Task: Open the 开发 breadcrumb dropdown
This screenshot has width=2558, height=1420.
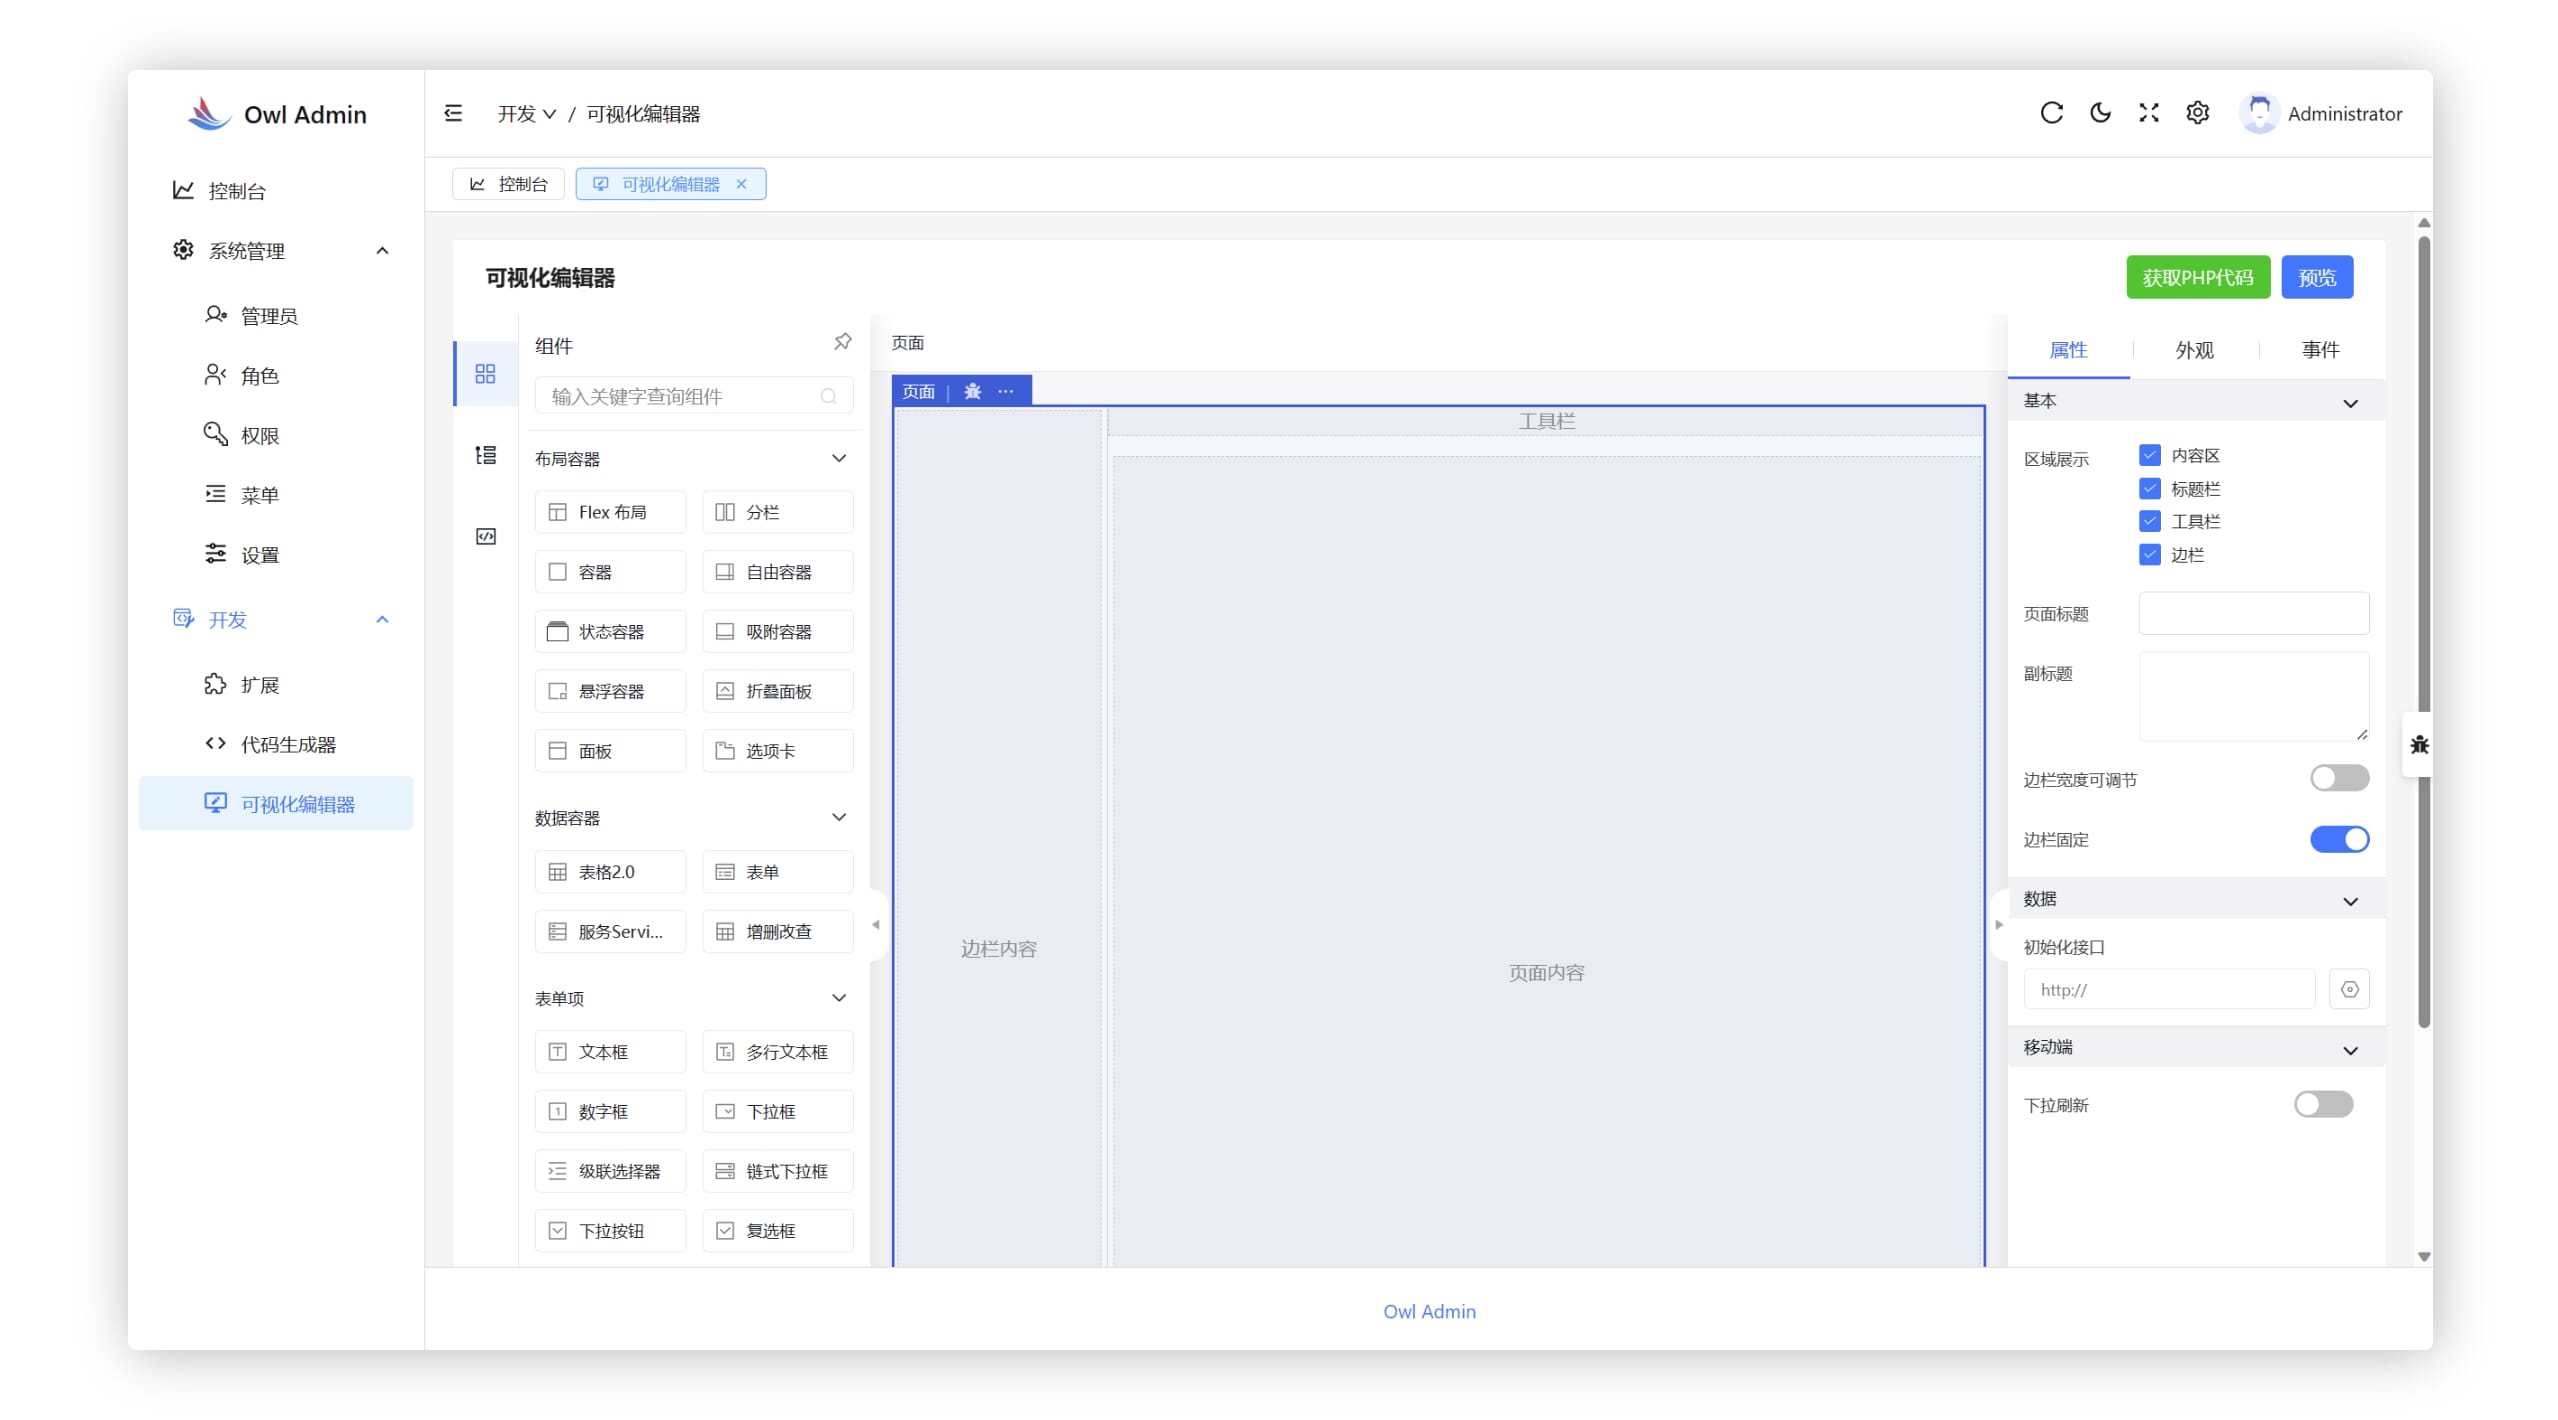Action: [527, 114]
